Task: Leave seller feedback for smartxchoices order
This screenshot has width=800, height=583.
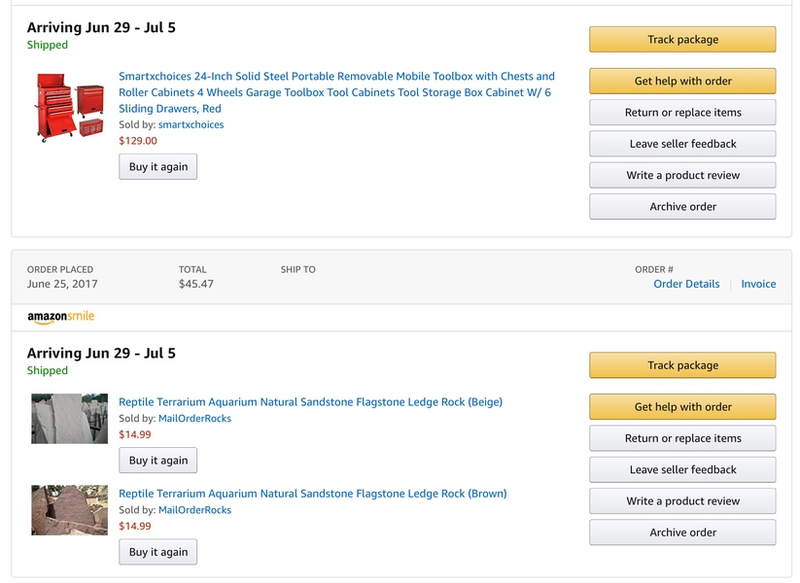Action: point(682,144)
